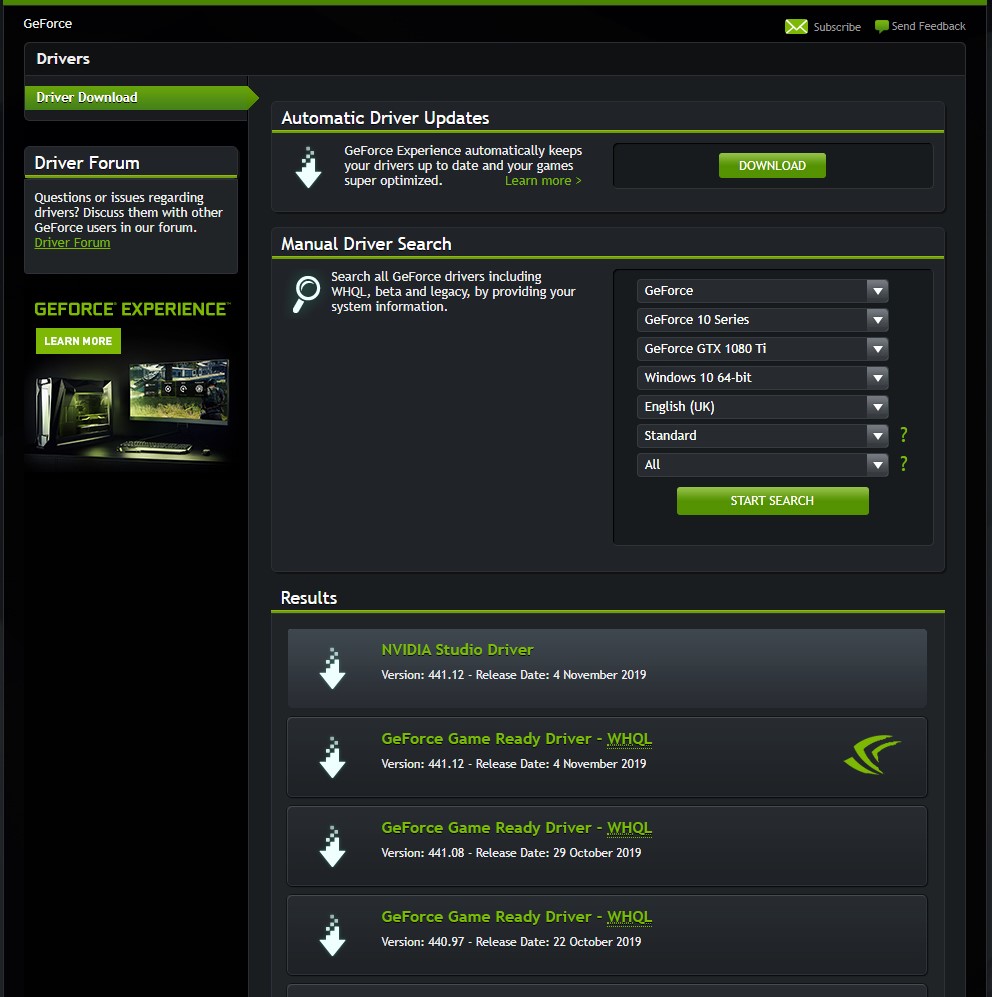The image size is (992, 997).
Task: Expand the GeForce 10 Series dropdown
Action: [762, 320]
